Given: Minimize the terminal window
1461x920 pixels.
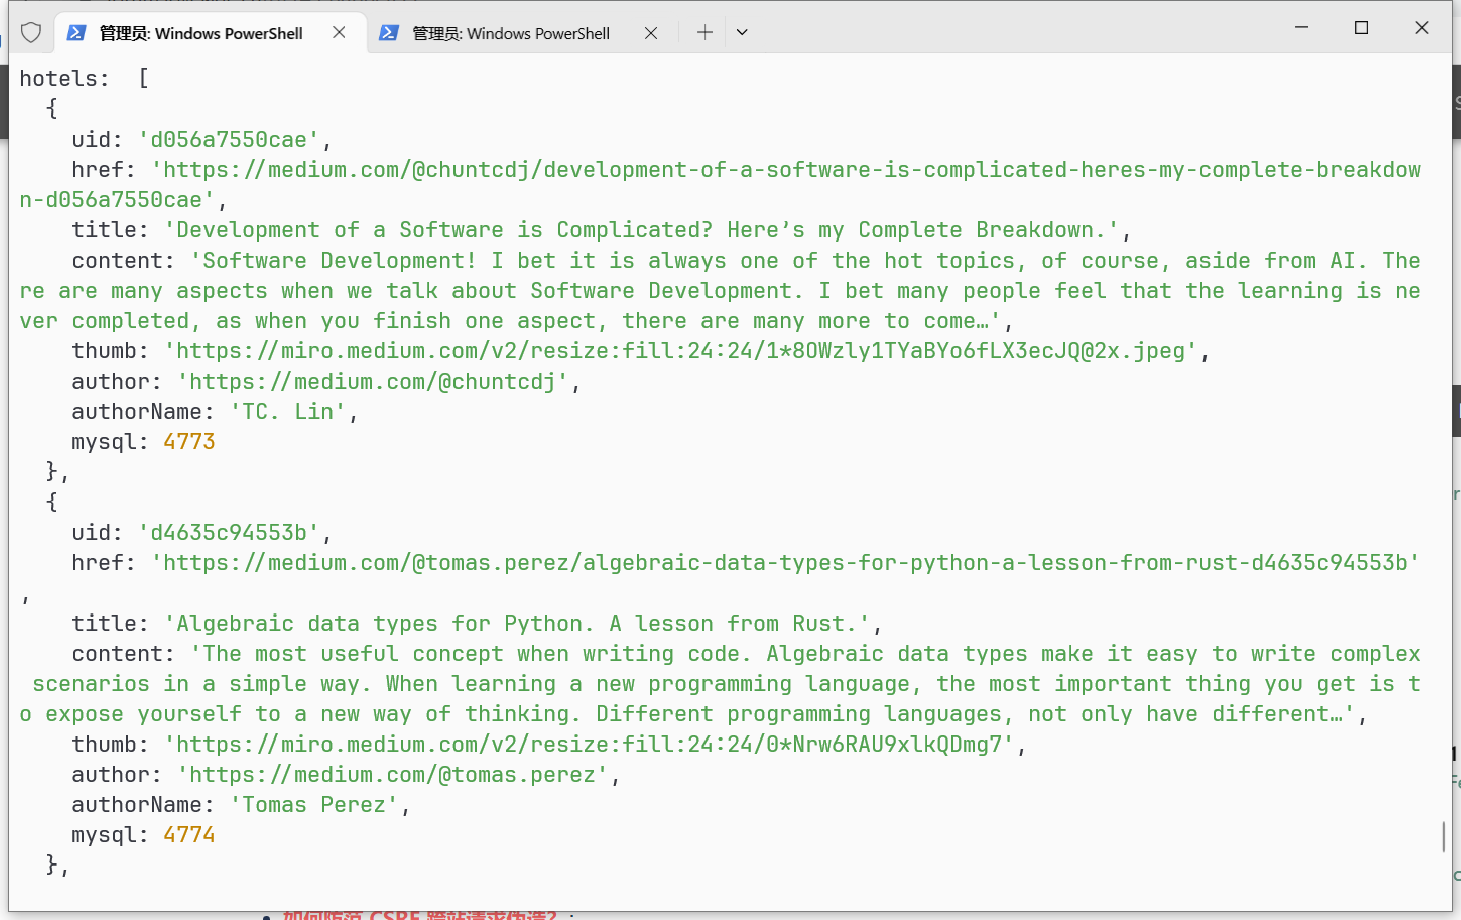Looking at the screenshot, I should click(x=1301, y=28).
